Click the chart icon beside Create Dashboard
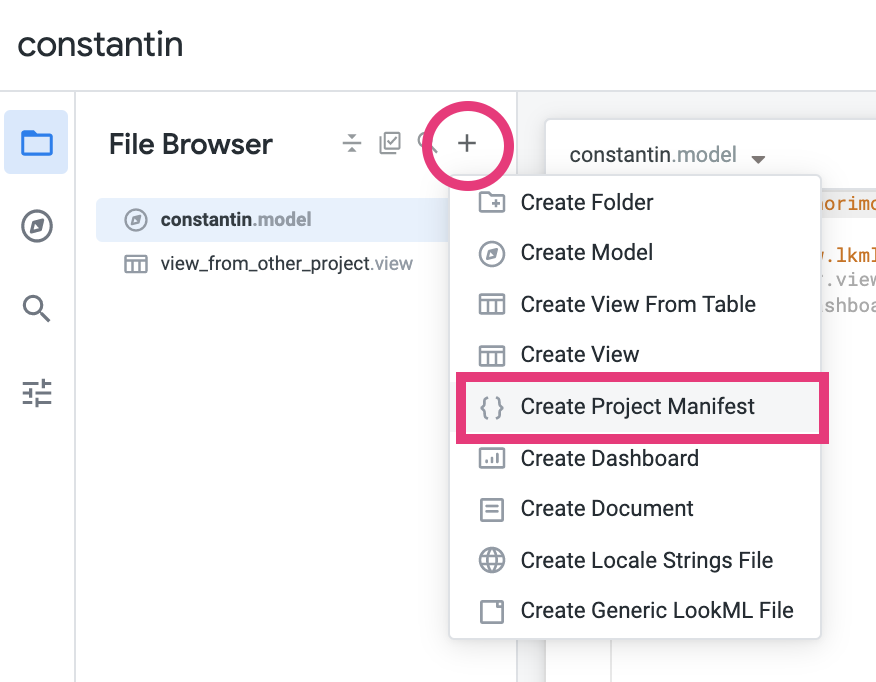This screenshot has height=682, width=876. [x=492, y=458]
